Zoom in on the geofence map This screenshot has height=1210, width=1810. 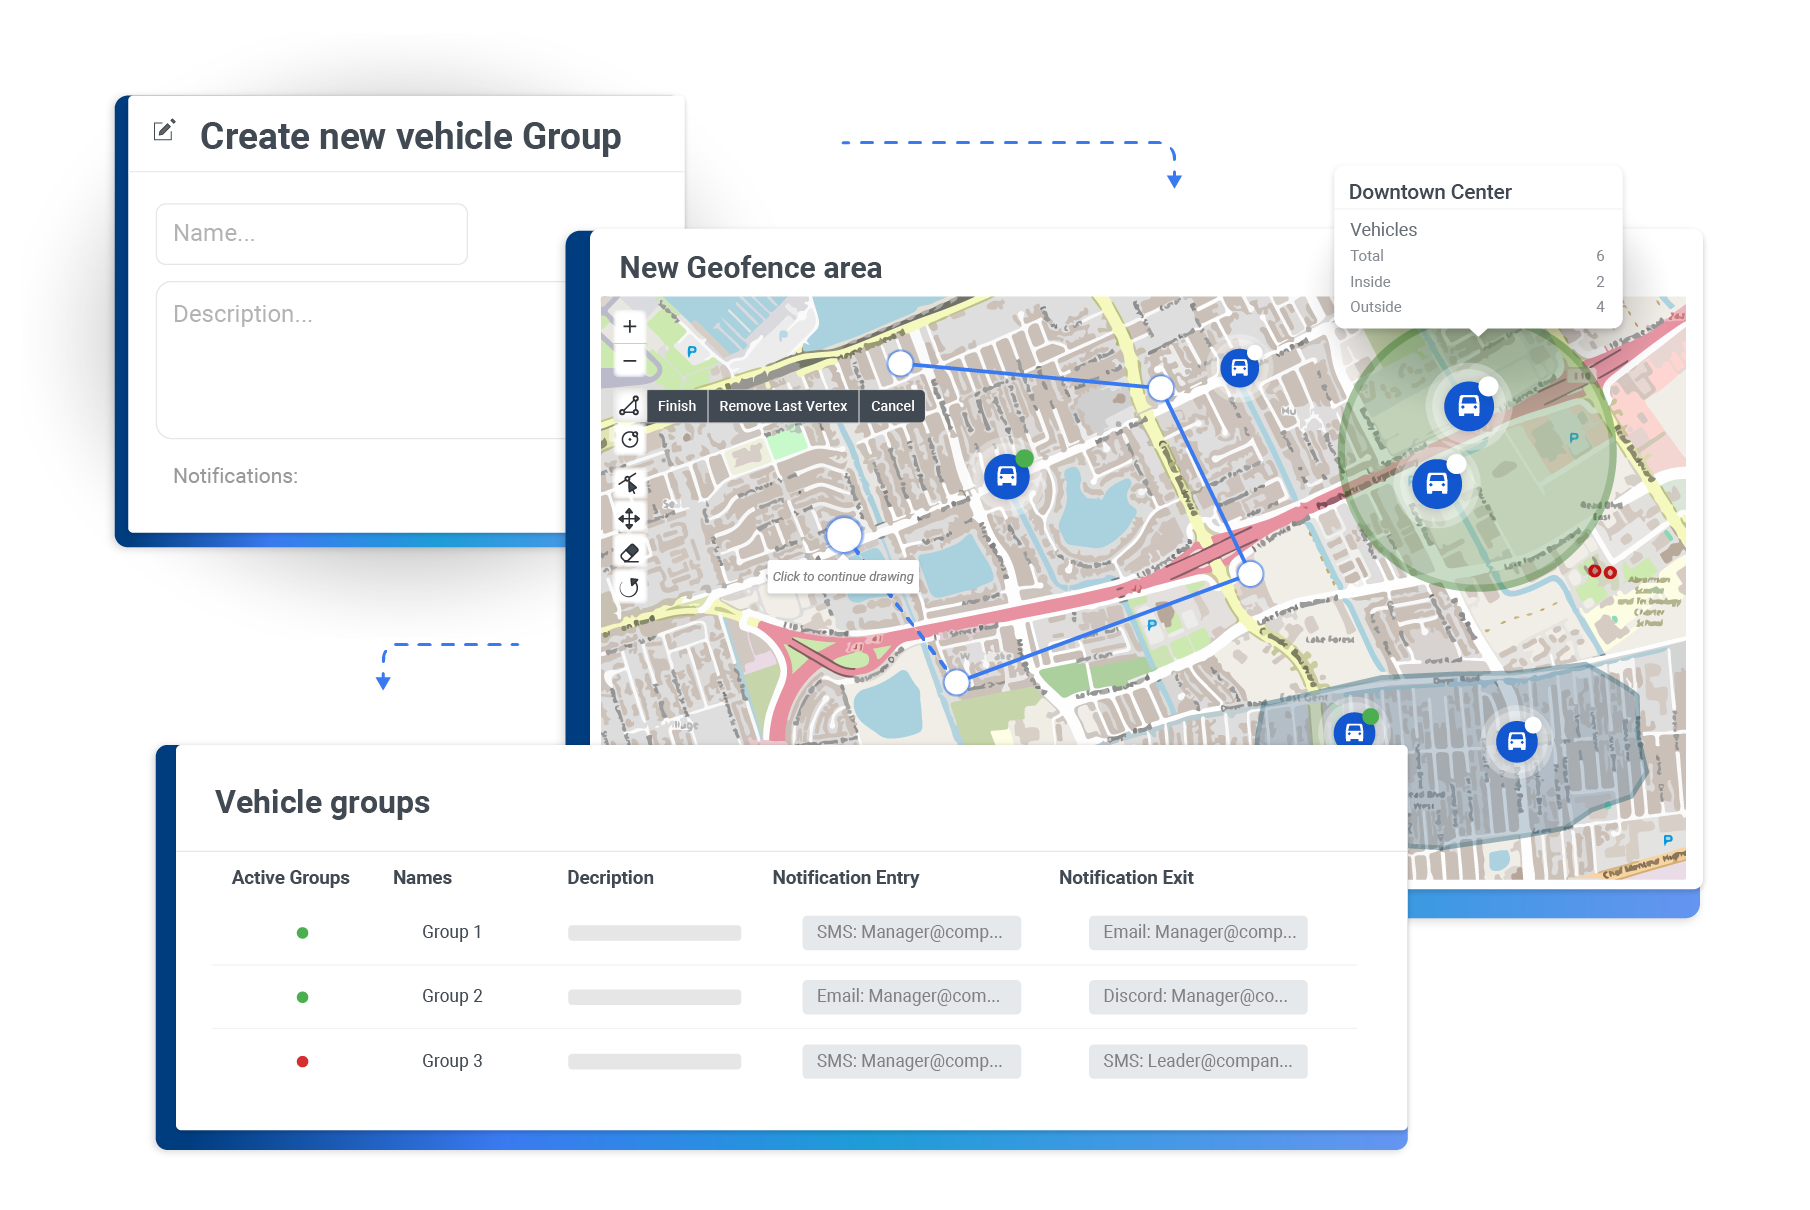(x=630, y=325)
